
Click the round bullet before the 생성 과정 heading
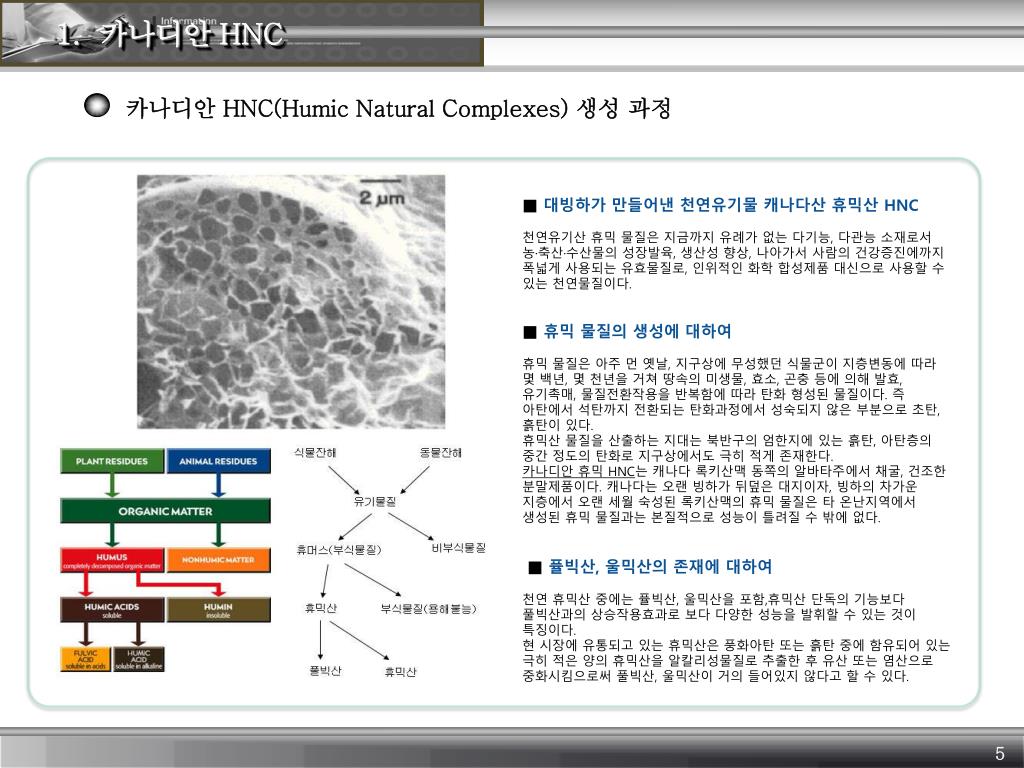click(x=97, y=106)
